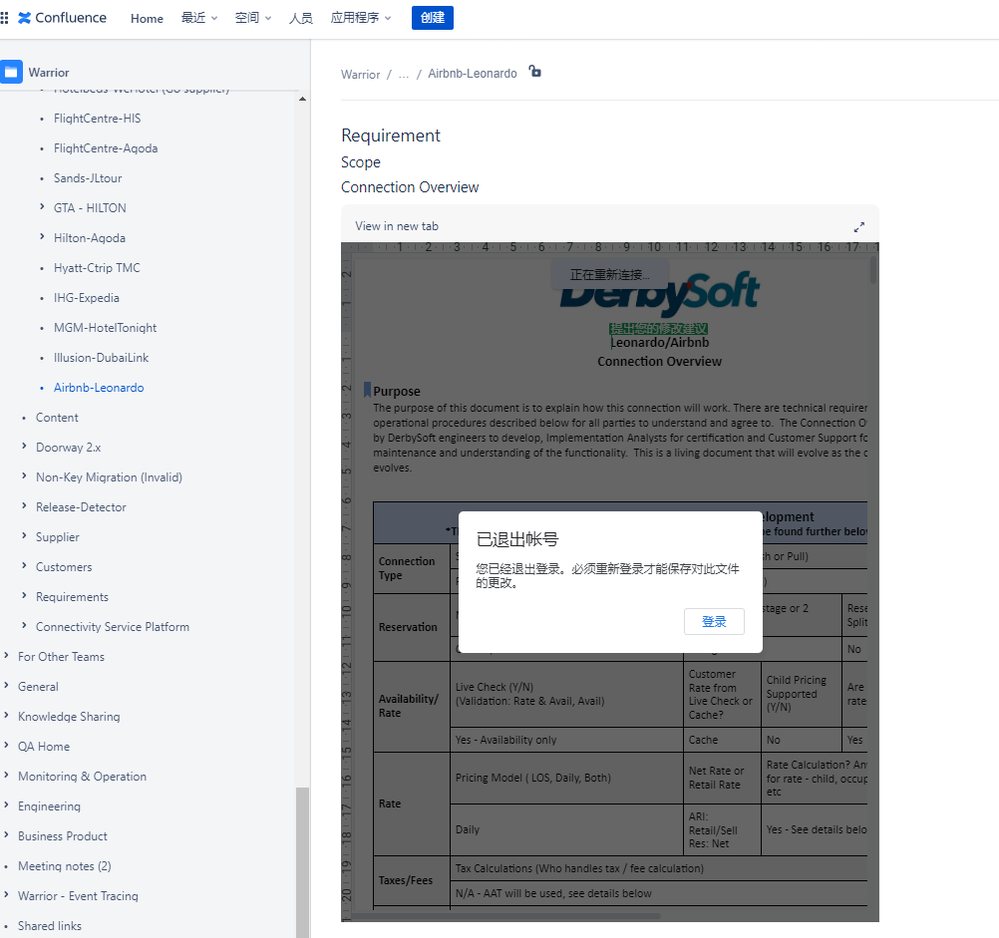Click the Purpose heading in document

point(396,391)
